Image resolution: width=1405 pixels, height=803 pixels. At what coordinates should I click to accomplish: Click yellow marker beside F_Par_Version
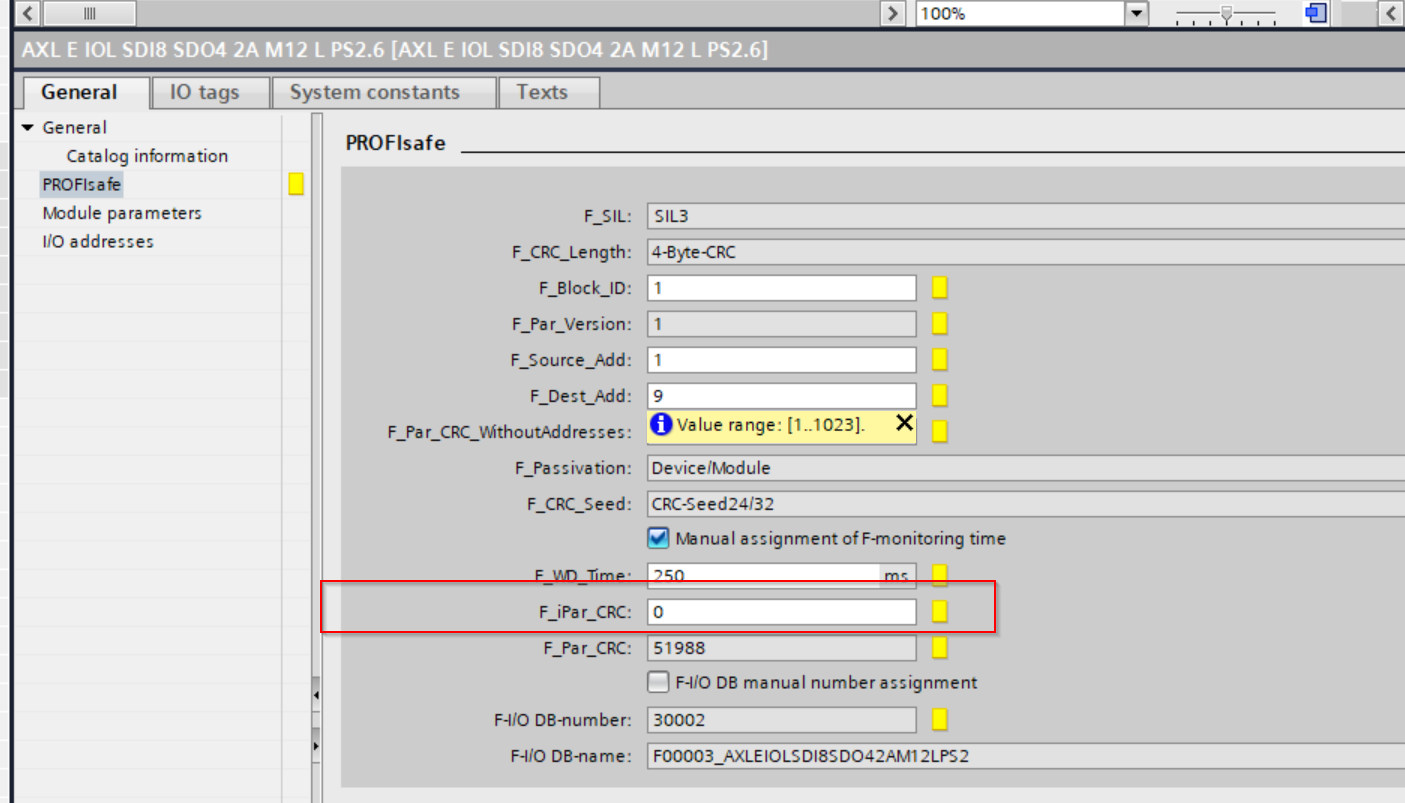tap(940, 324)
